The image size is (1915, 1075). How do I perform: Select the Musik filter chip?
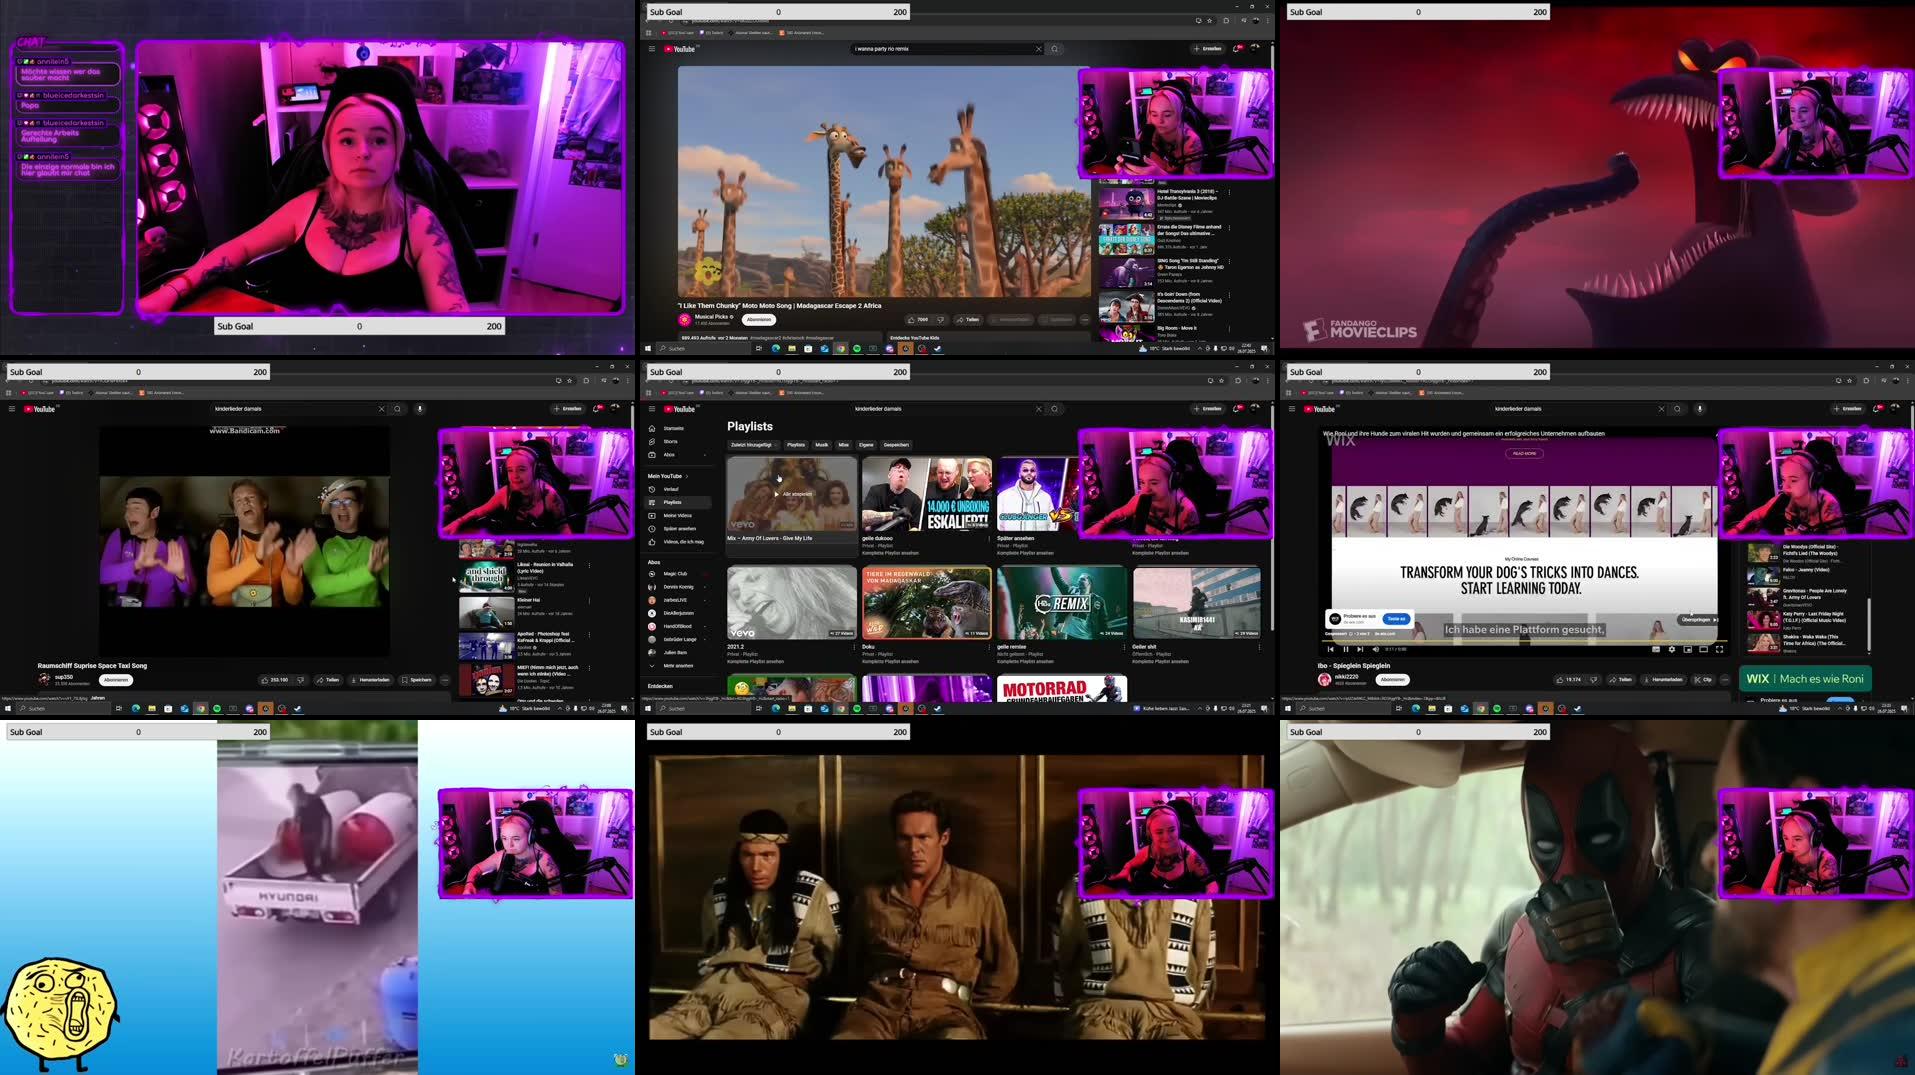[821, 445]
